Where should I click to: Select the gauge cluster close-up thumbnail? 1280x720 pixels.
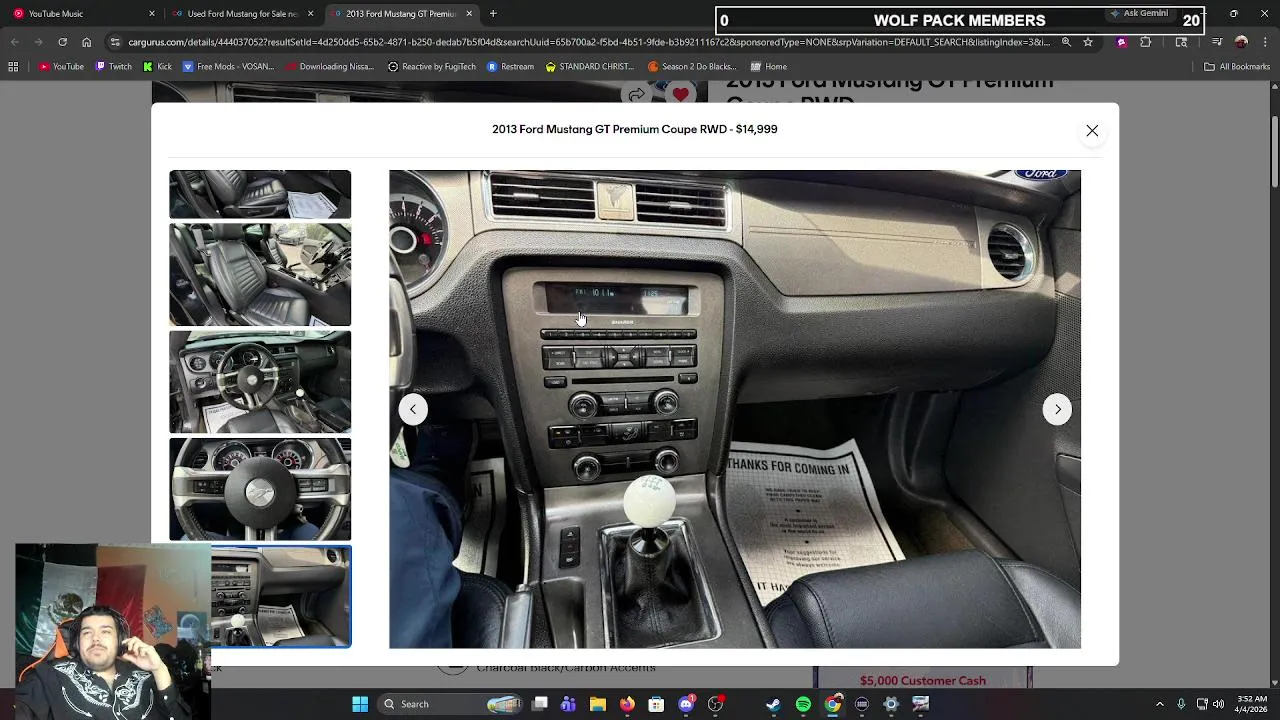(x=260, y=489)
